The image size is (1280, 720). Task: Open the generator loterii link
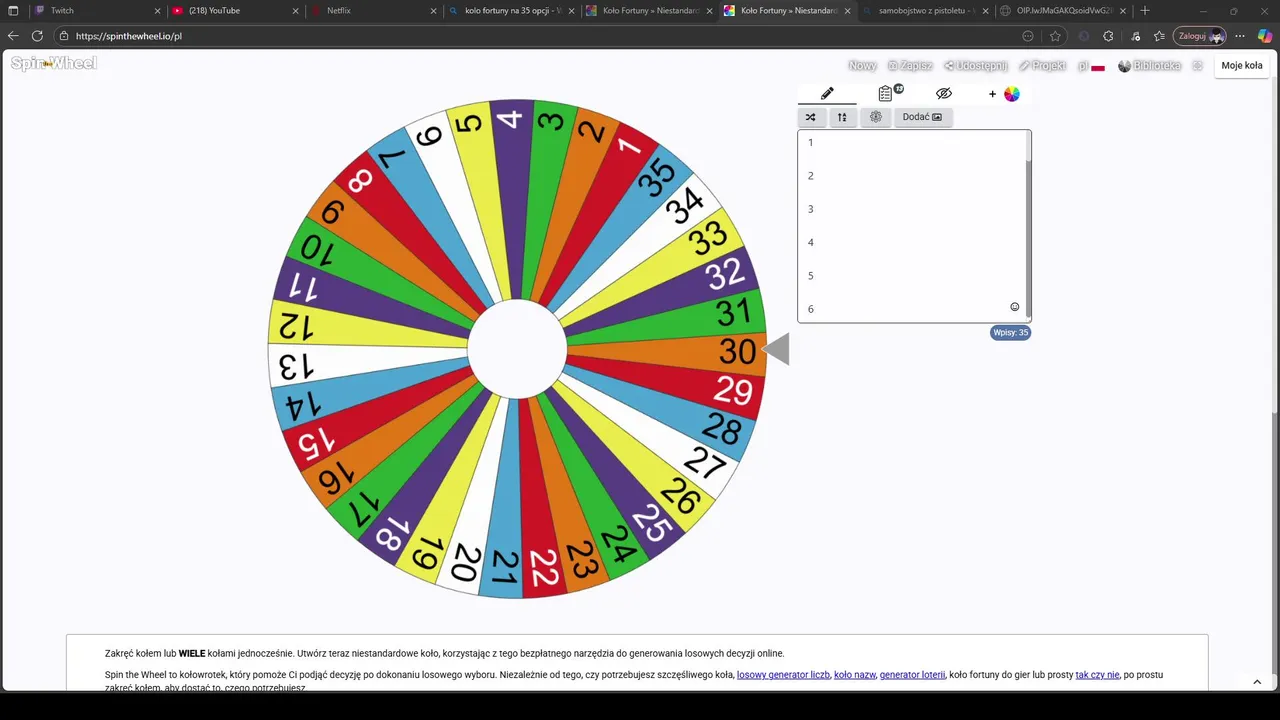[x=912, y=675]
